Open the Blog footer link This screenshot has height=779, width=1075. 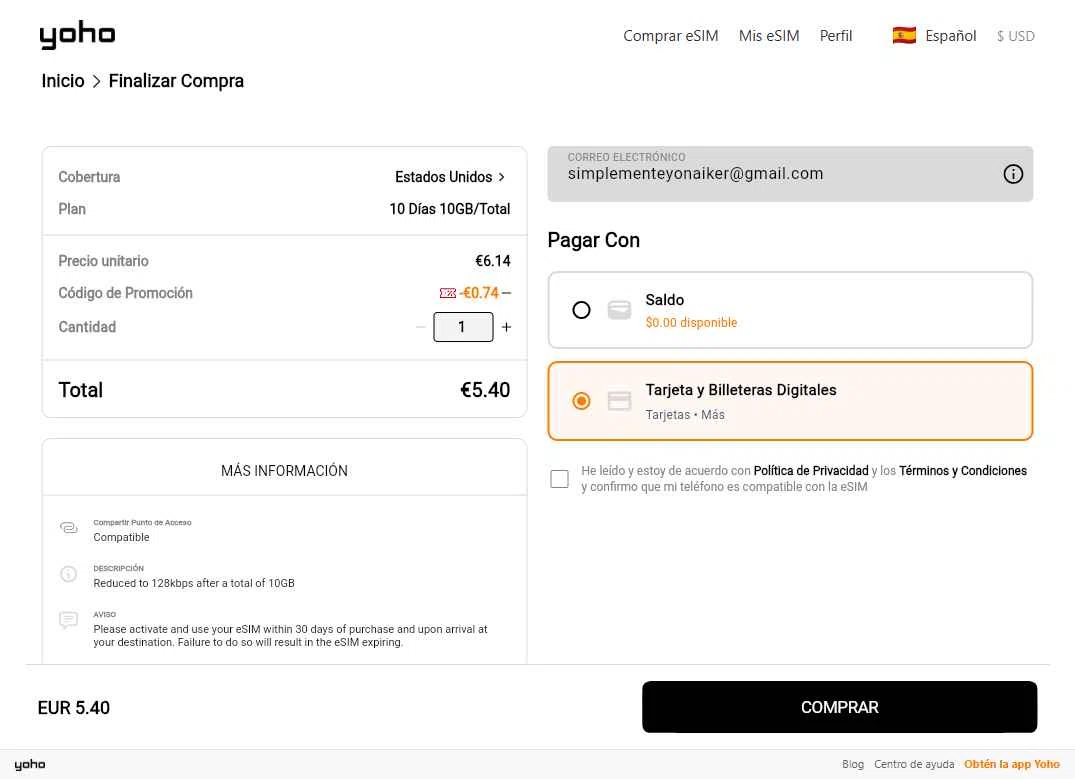(853, 764)
